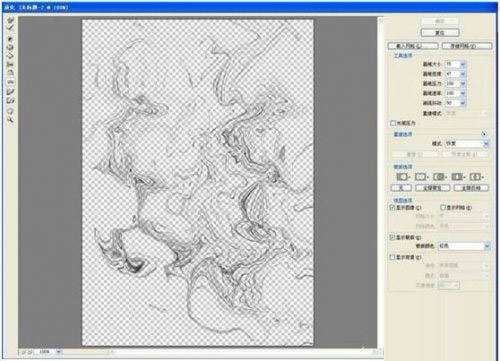This screenshot has height=361, width=500.
Task: Click the Reset (复位) button
Action: click(440, 33)
